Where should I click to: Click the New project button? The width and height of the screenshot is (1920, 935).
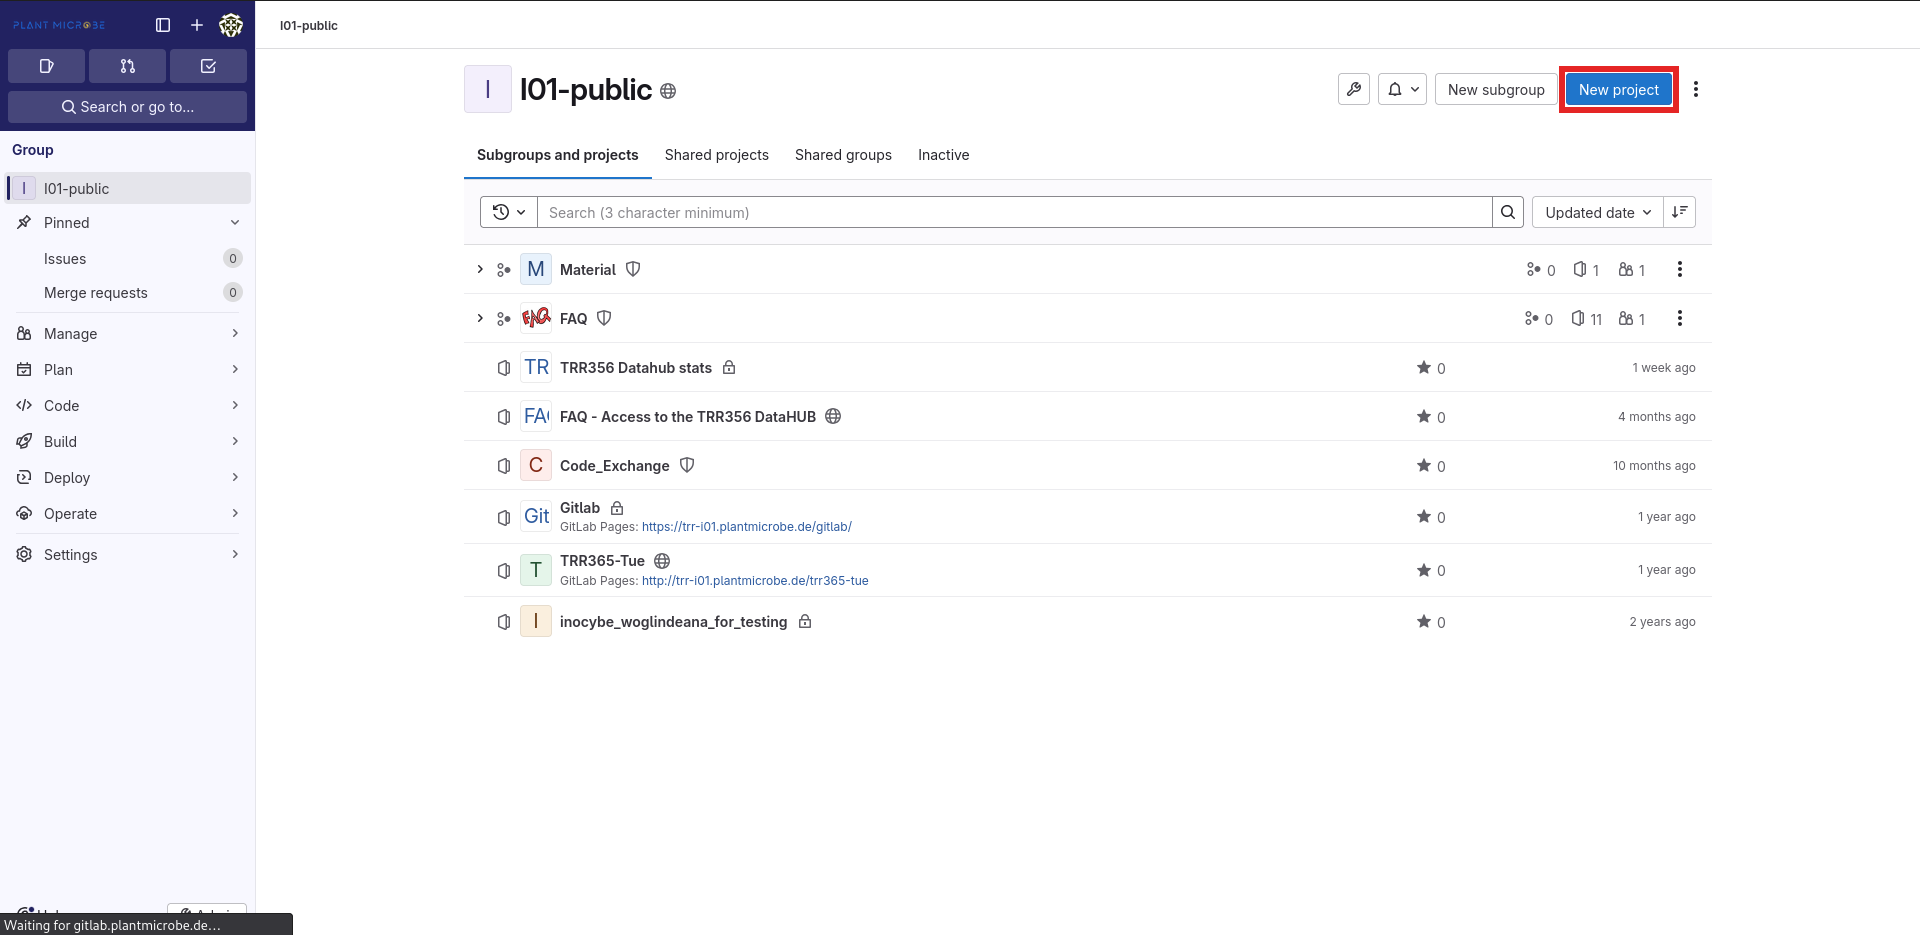[x=1619, y=89]
